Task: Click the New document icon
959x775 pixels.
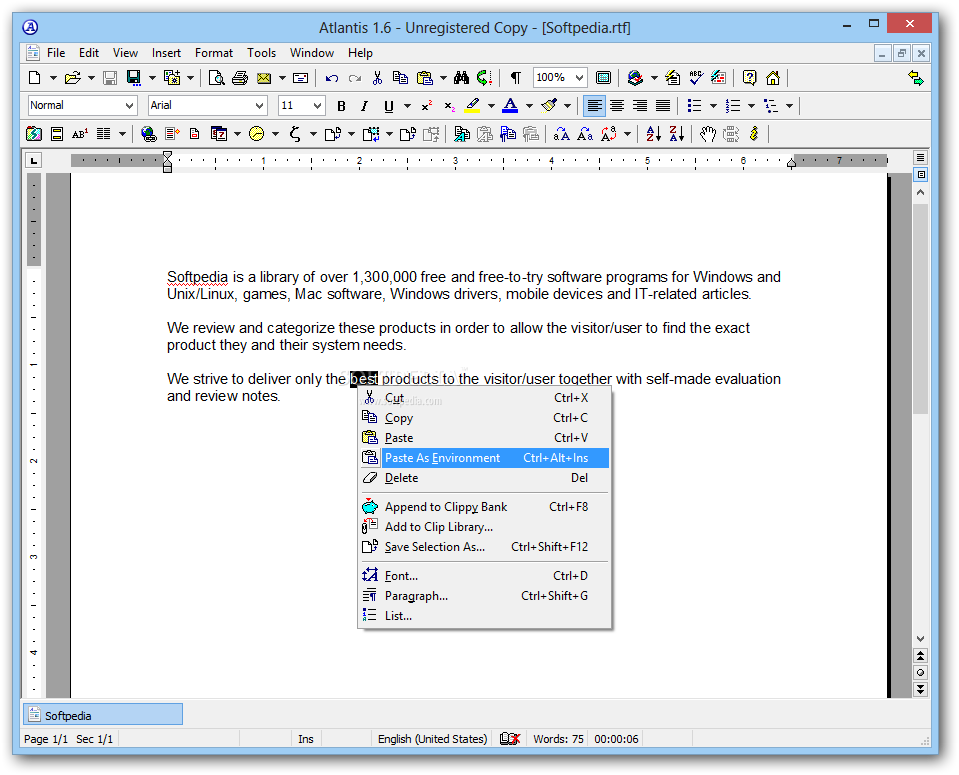Action: tap(35, 78)
